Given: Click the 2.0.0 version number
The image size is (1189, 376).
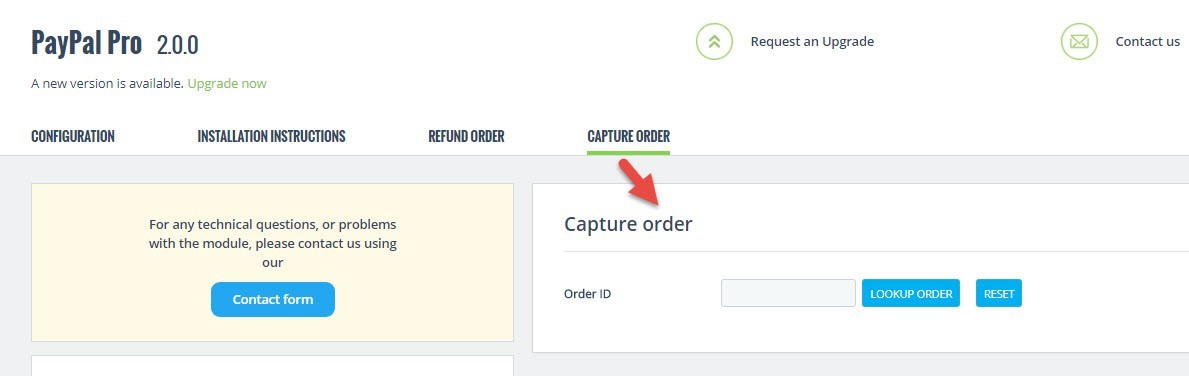Looking at the screenshot, I should (177, 45).
